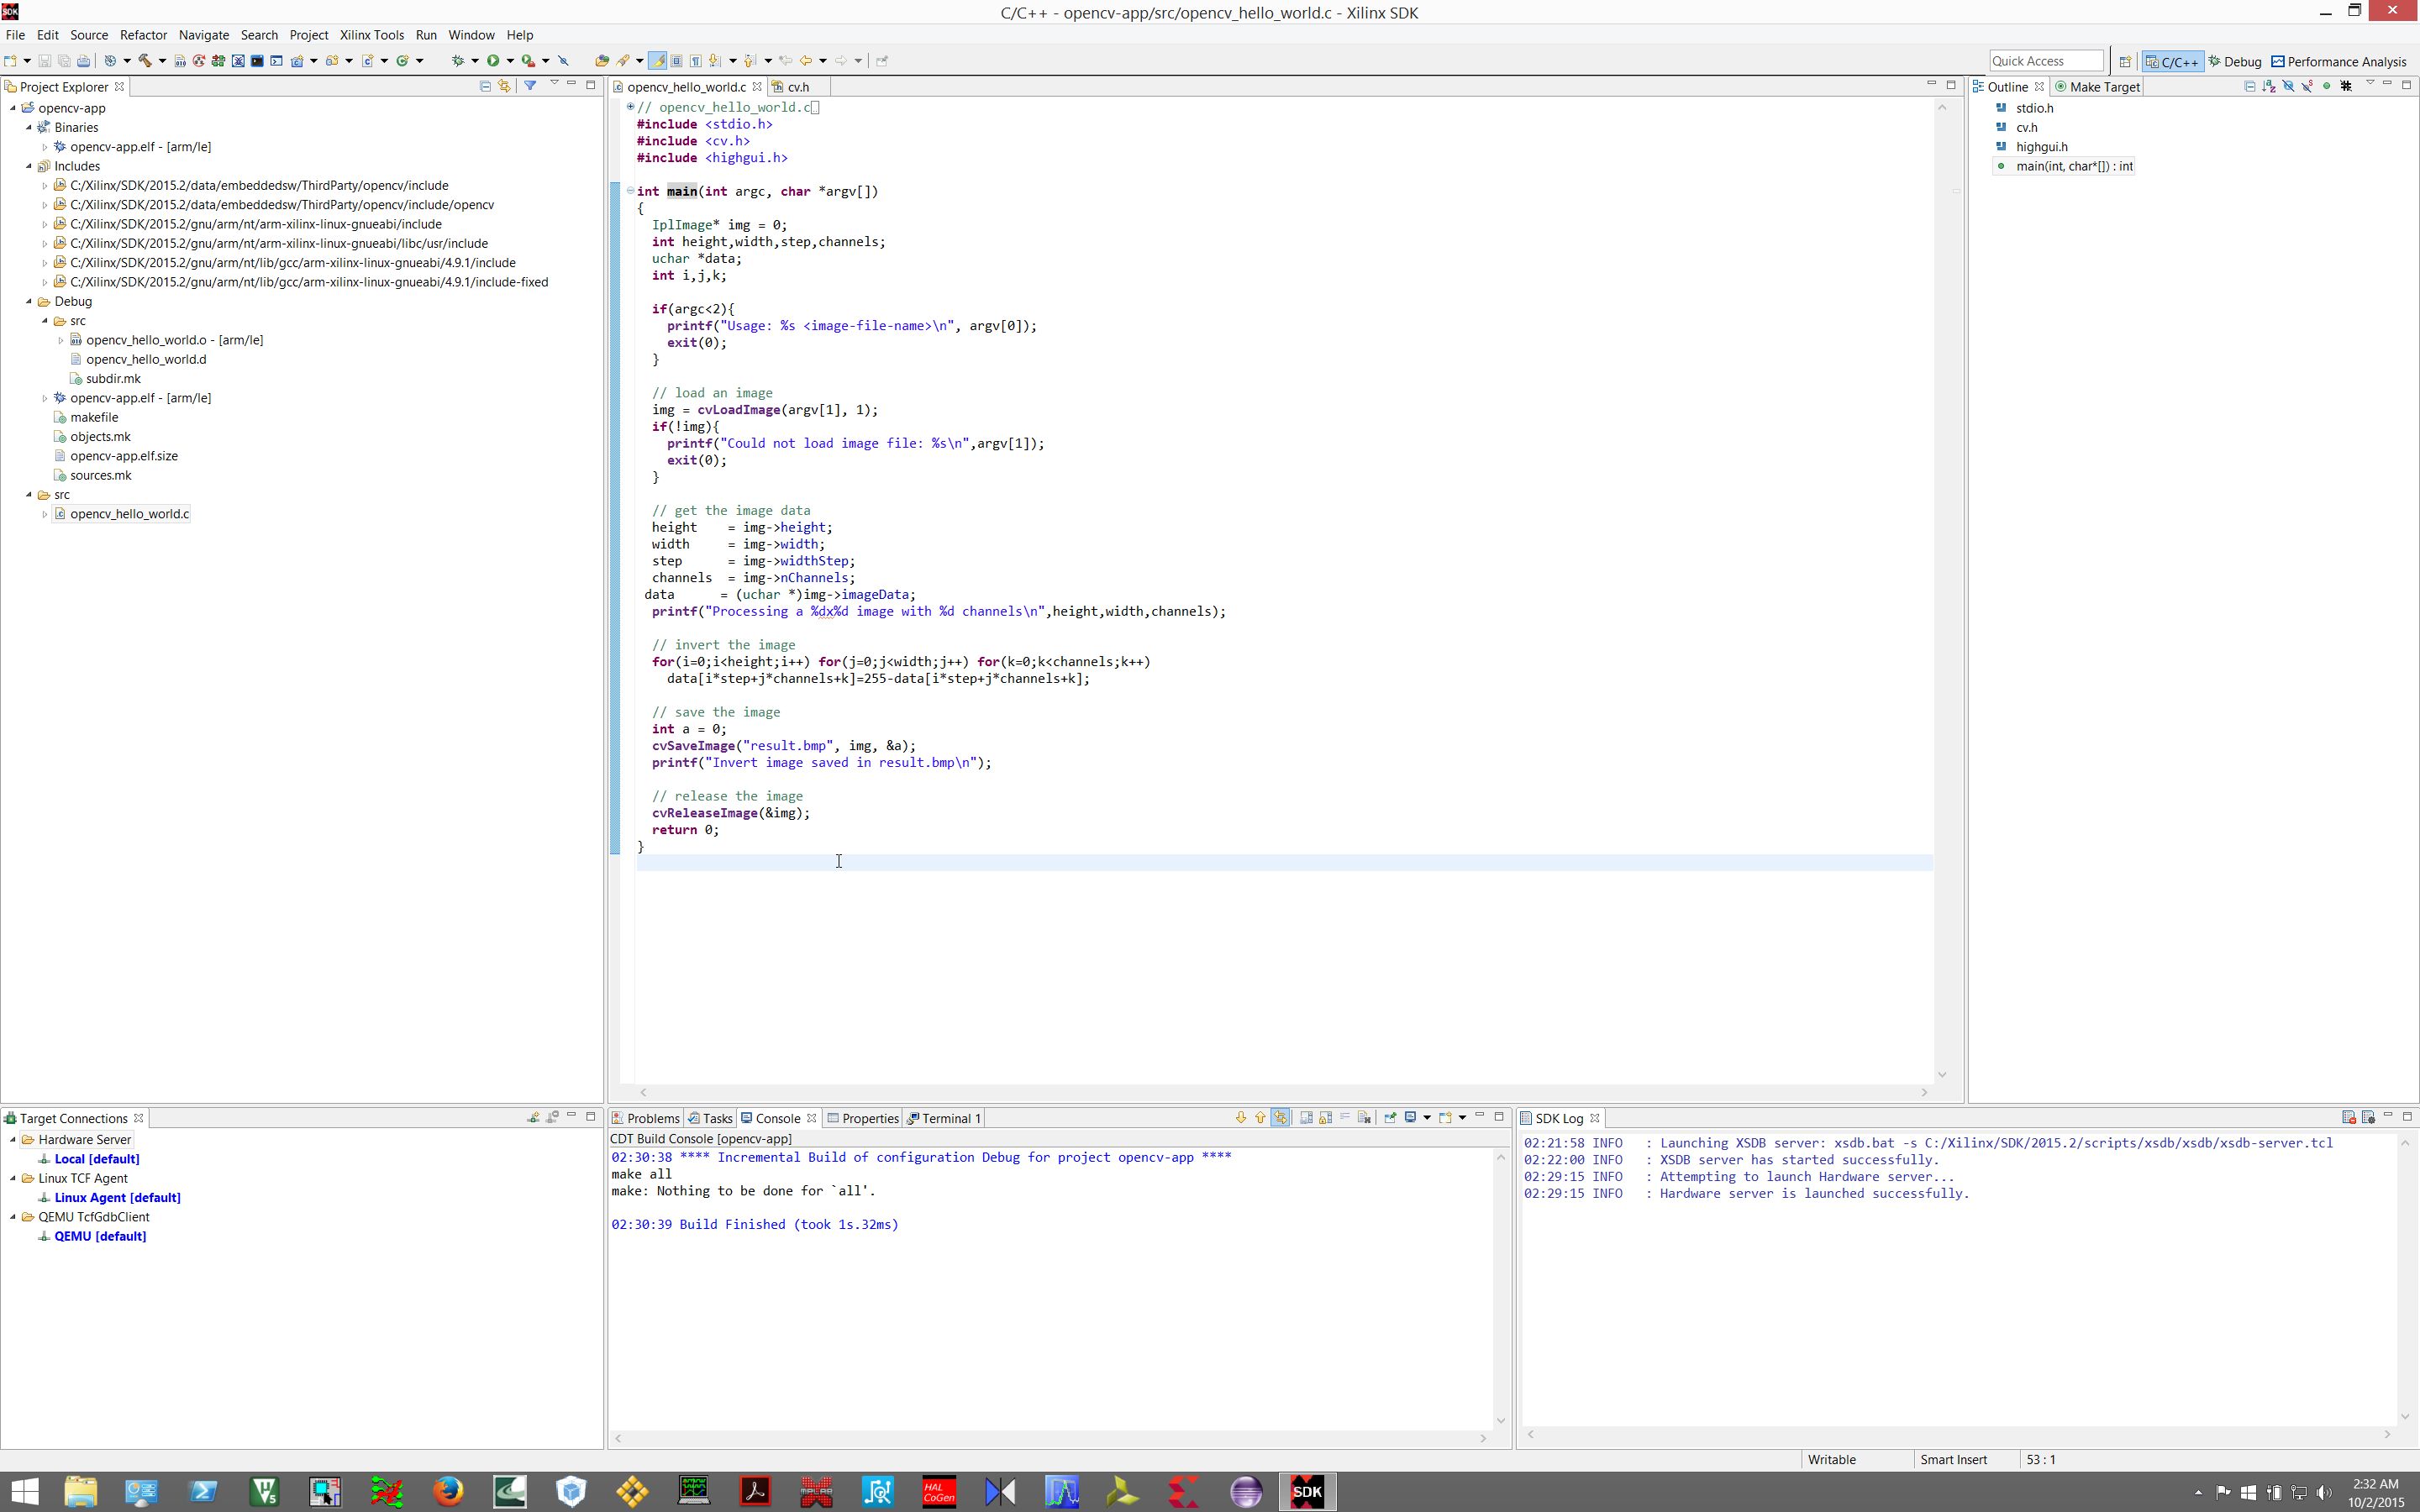Expand opencv_hello_world.c under the src folder

45,514
